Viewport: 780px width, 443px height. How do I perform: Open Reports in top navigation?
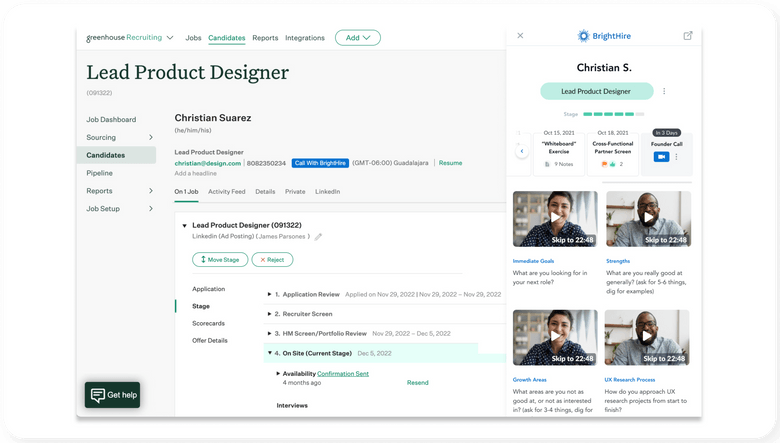pos(265,38)
